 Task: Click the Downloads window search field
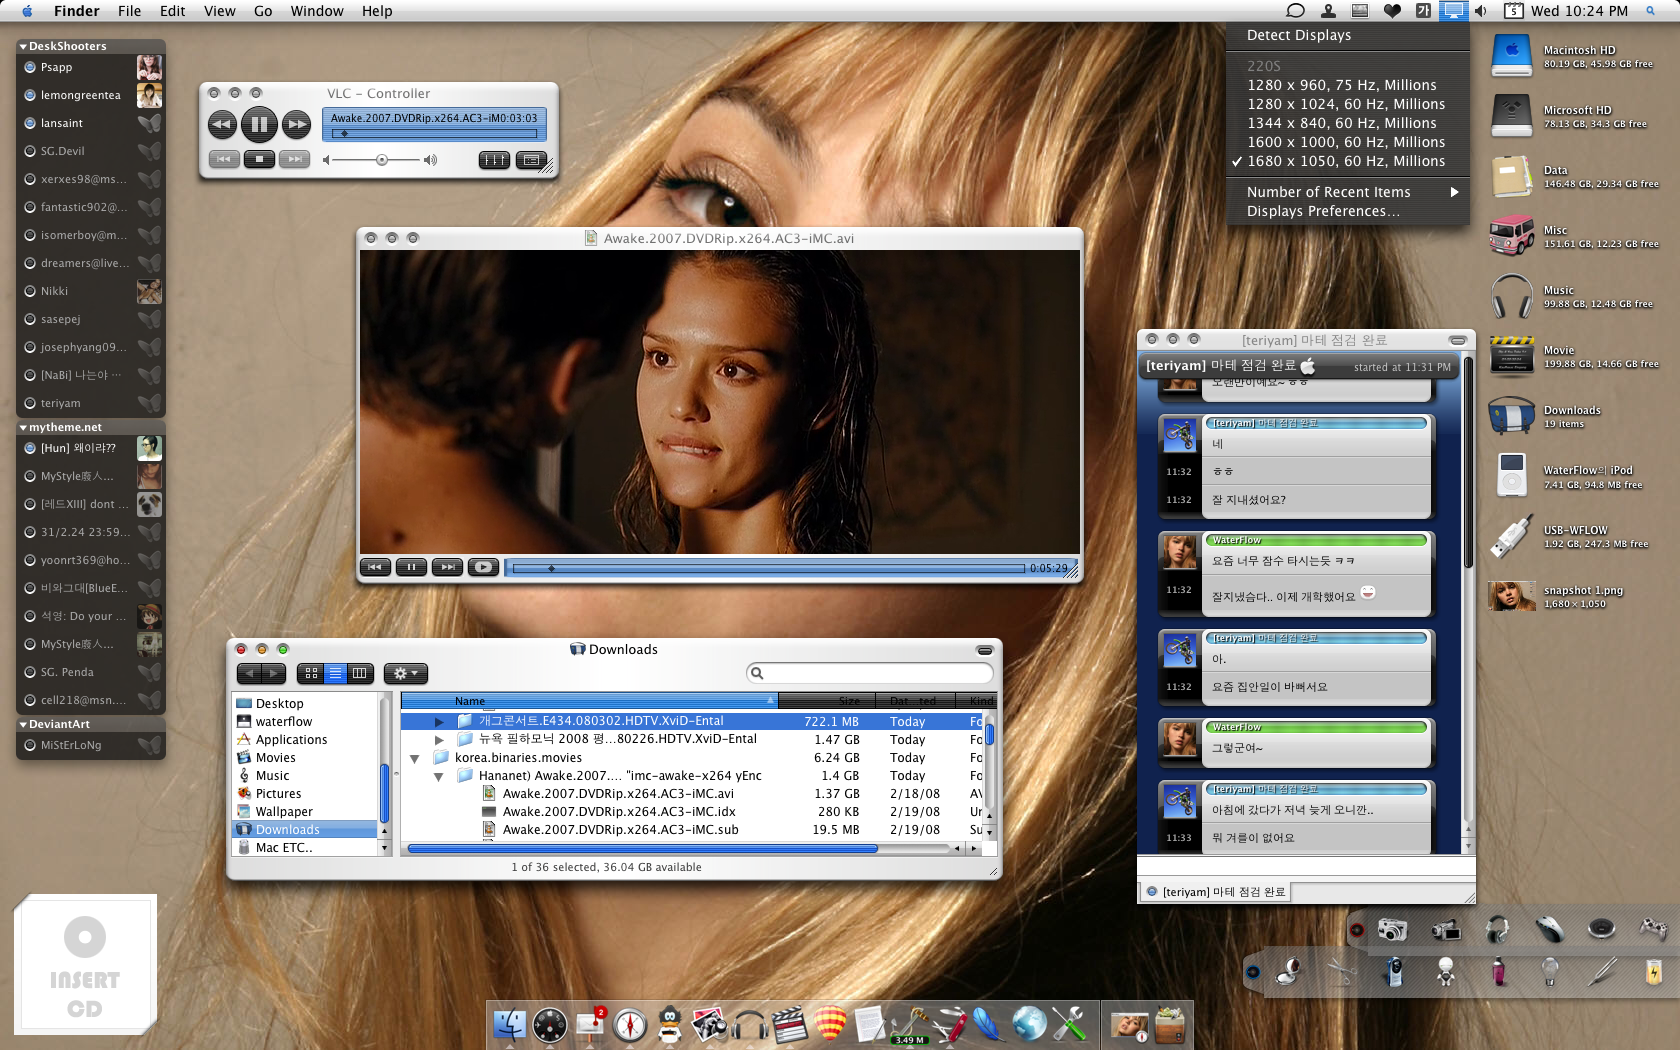coord(870,673)
